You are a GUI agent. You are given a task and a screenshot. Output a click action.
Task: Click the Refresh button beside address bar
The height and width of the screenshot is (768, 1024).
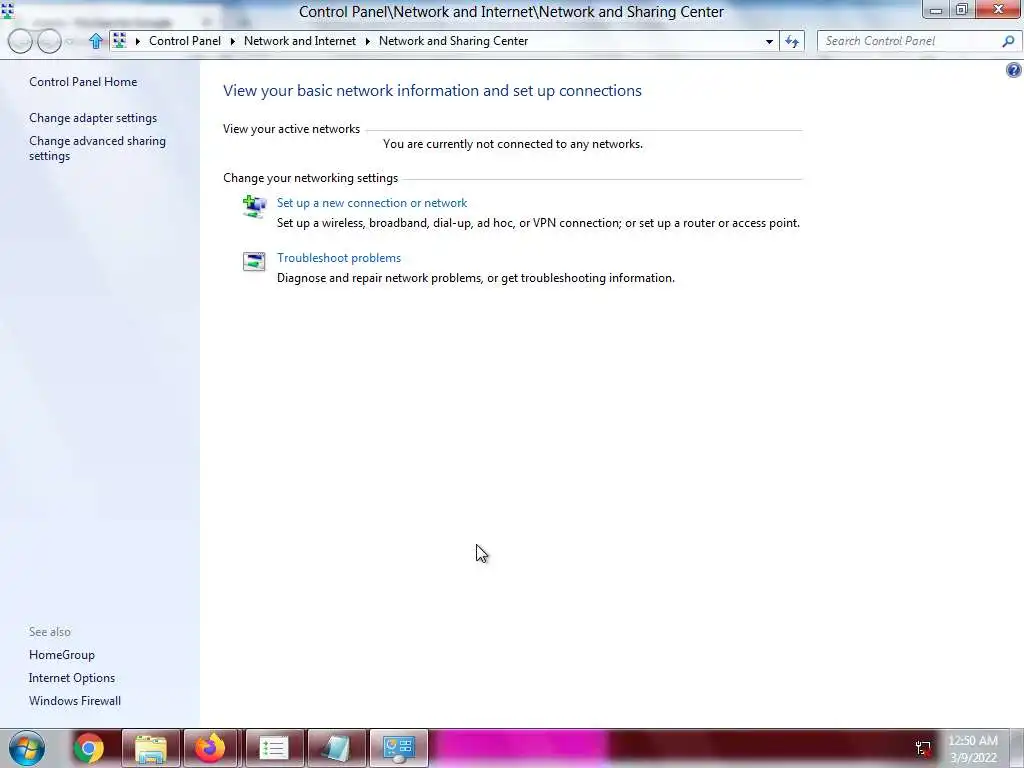pyautogui.click(x=792, y=41)
